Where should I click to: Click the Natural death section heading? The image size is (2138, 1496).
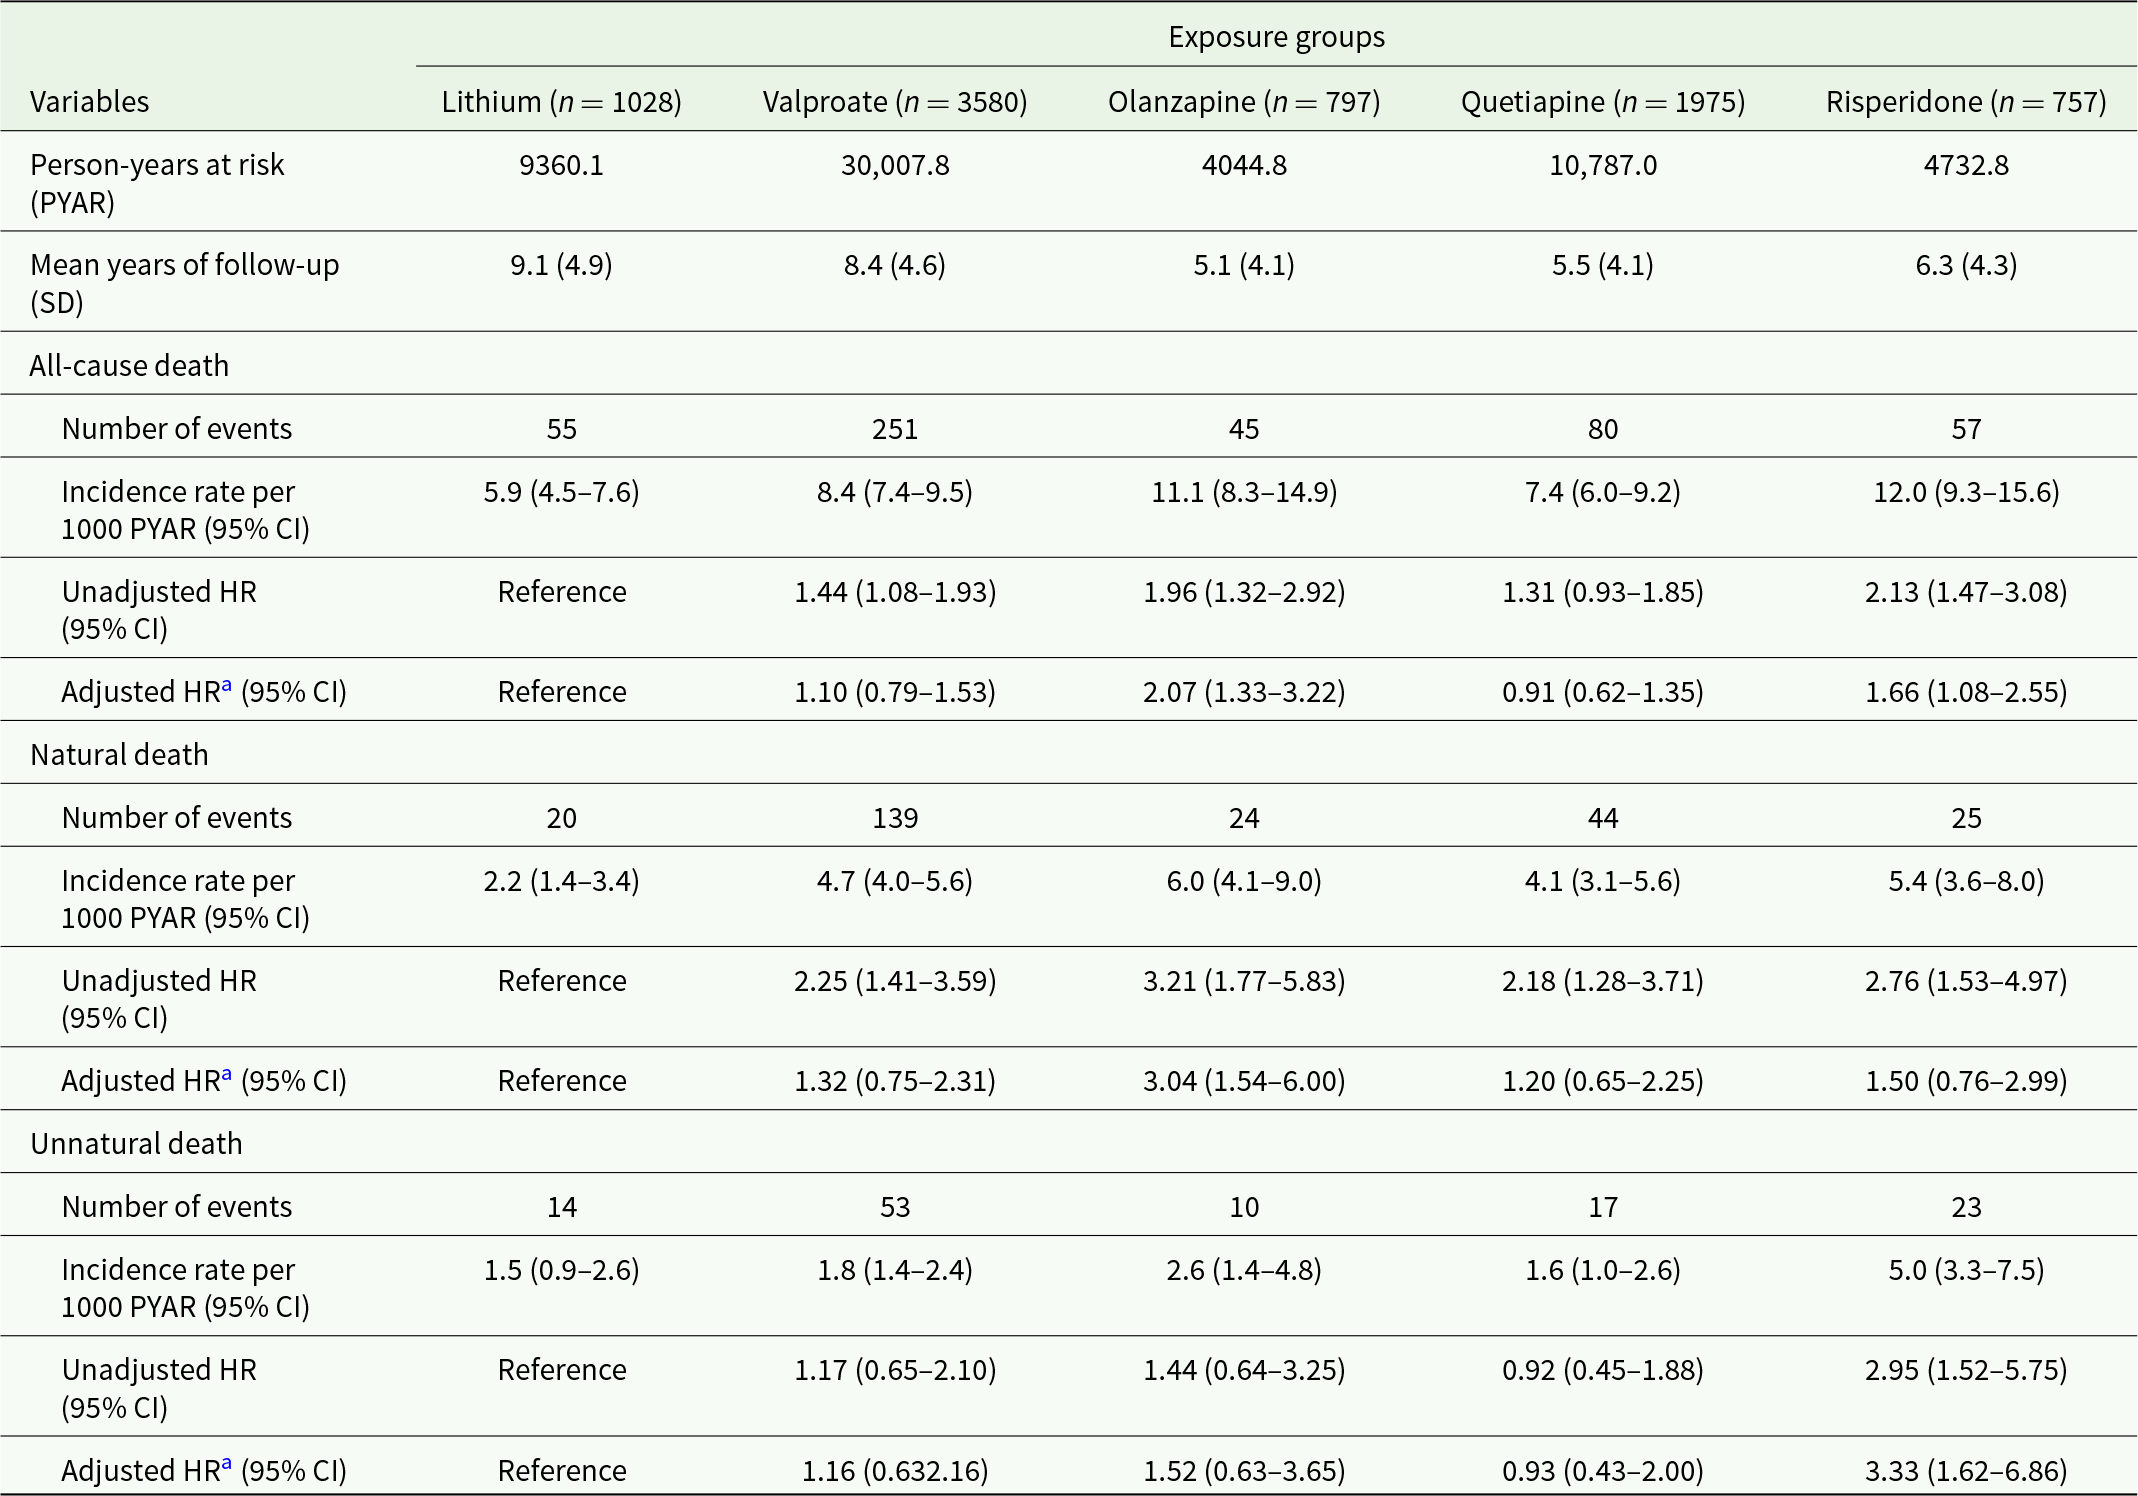[x=119, y=755]
